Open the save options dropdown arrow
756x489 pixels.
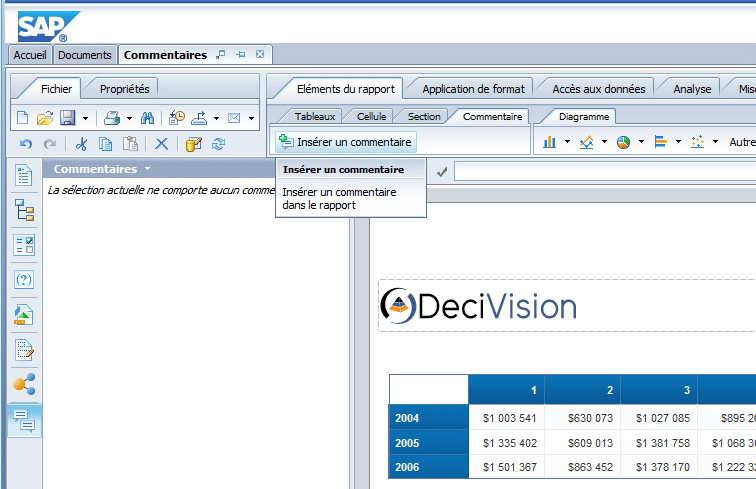coord(85,118)
